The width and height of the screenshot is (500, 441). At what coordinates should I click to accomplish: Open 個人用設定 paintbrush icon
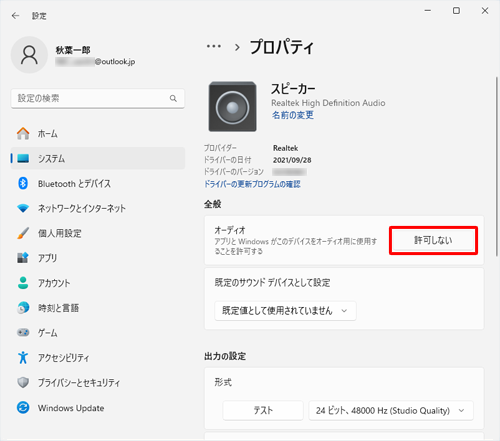(23, 233)
